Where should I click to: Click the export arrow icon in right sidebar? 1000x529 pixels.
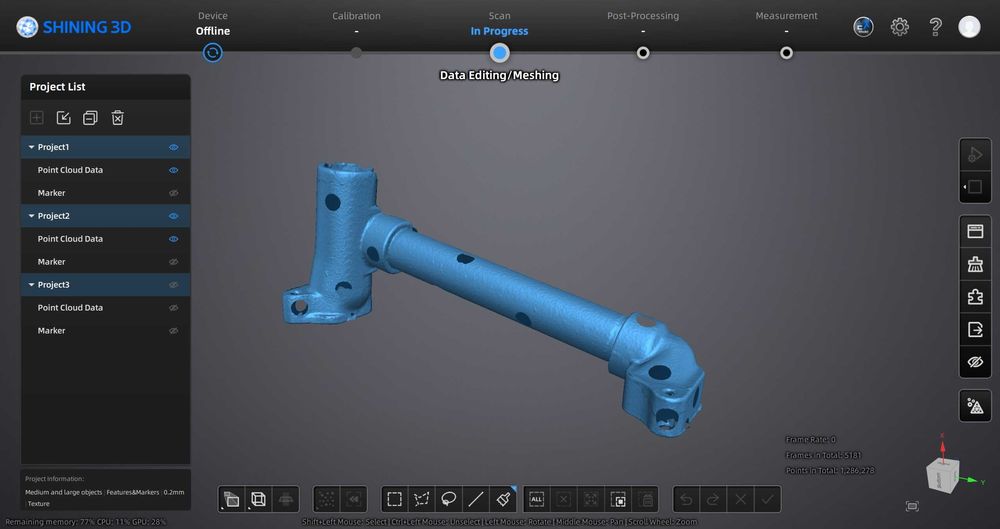(x=975, y=329)
